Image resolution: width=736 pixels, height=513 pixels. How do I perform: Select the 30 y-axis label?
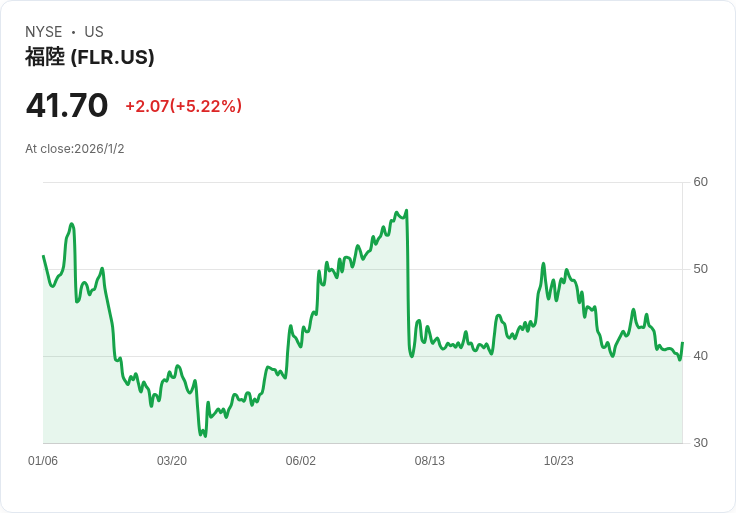[x=700, y=443]
